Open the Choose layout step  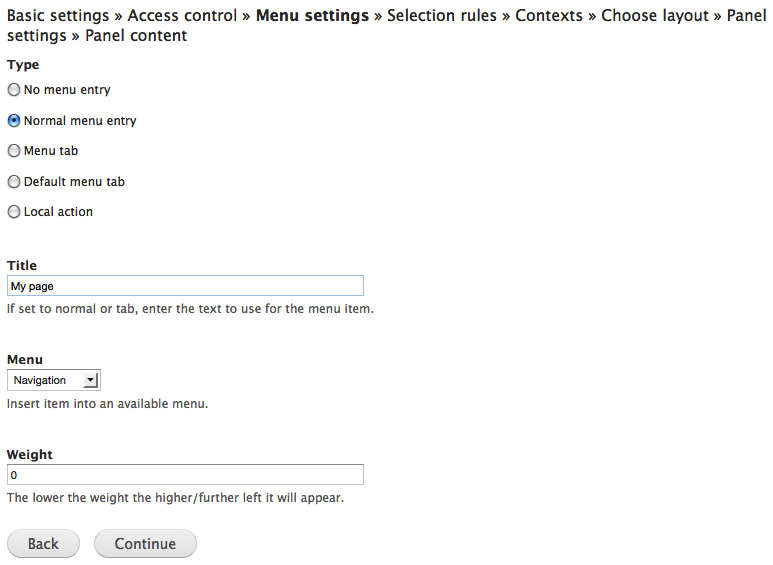[655, 16]
